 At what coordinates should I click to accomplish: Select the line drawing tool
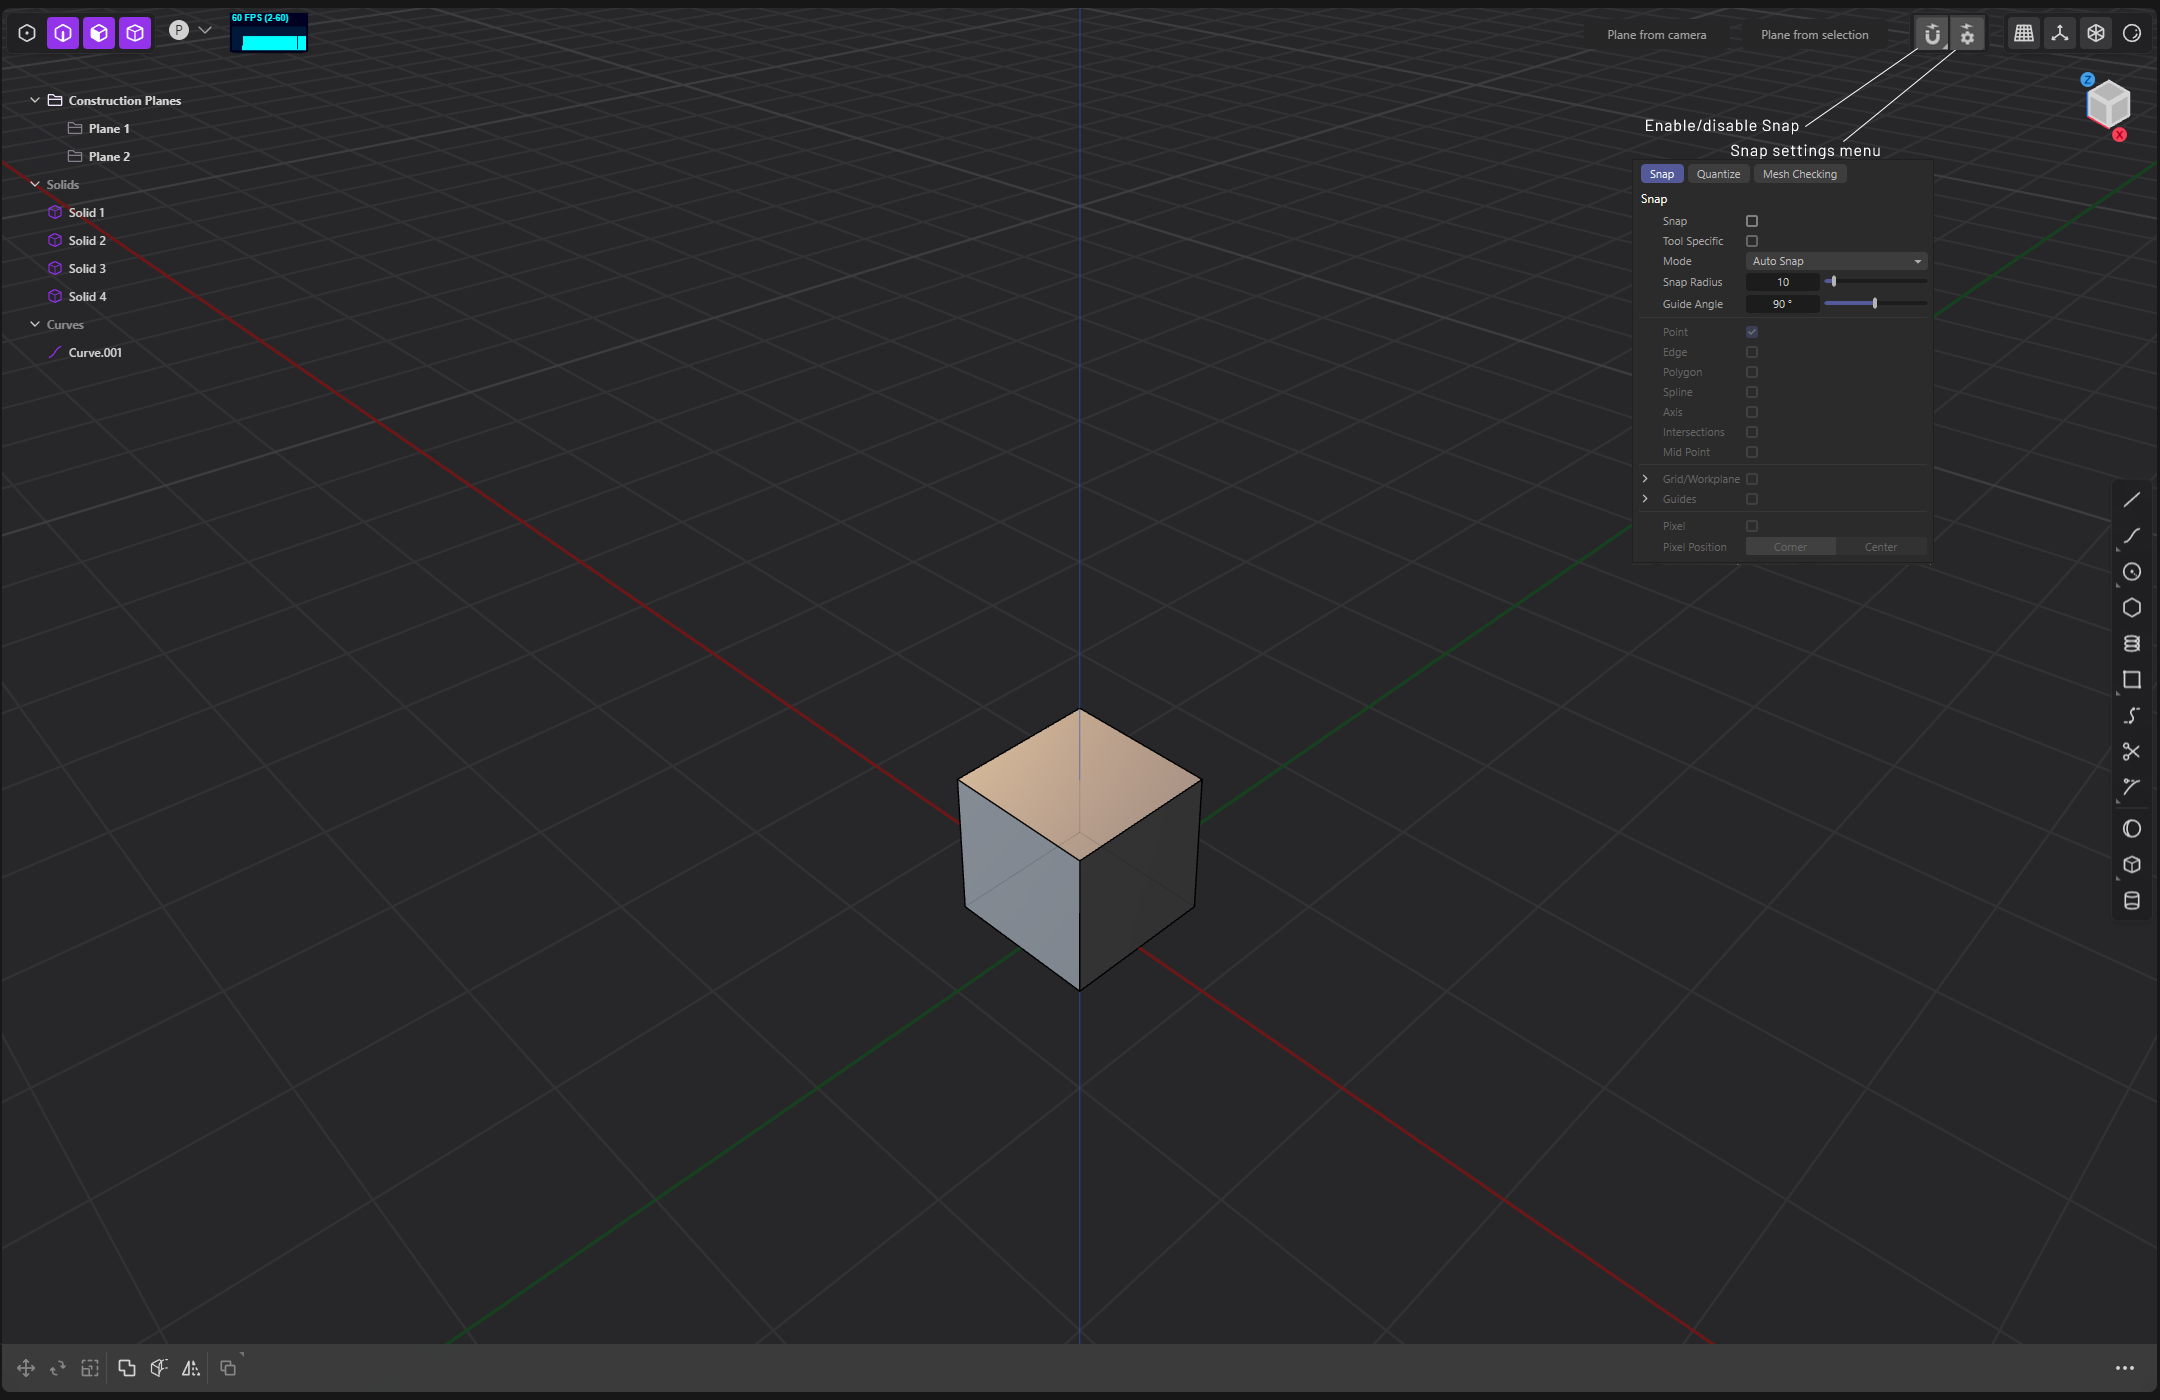(x=2131, y=499)
